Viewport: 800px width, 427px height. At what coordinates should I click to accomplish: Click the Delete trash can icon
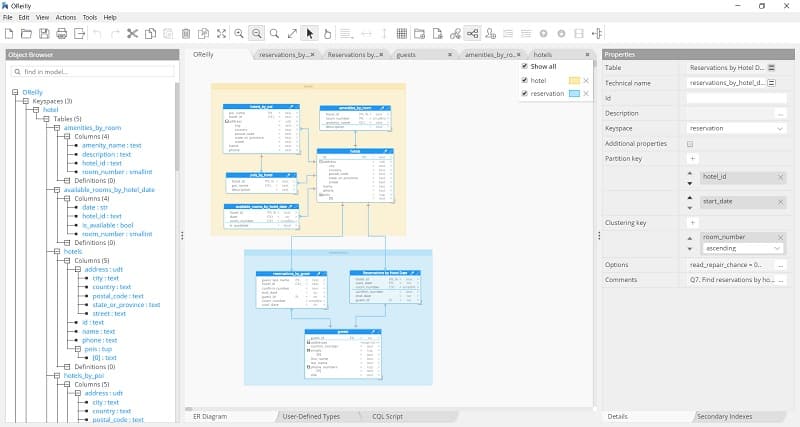[186, 34]
